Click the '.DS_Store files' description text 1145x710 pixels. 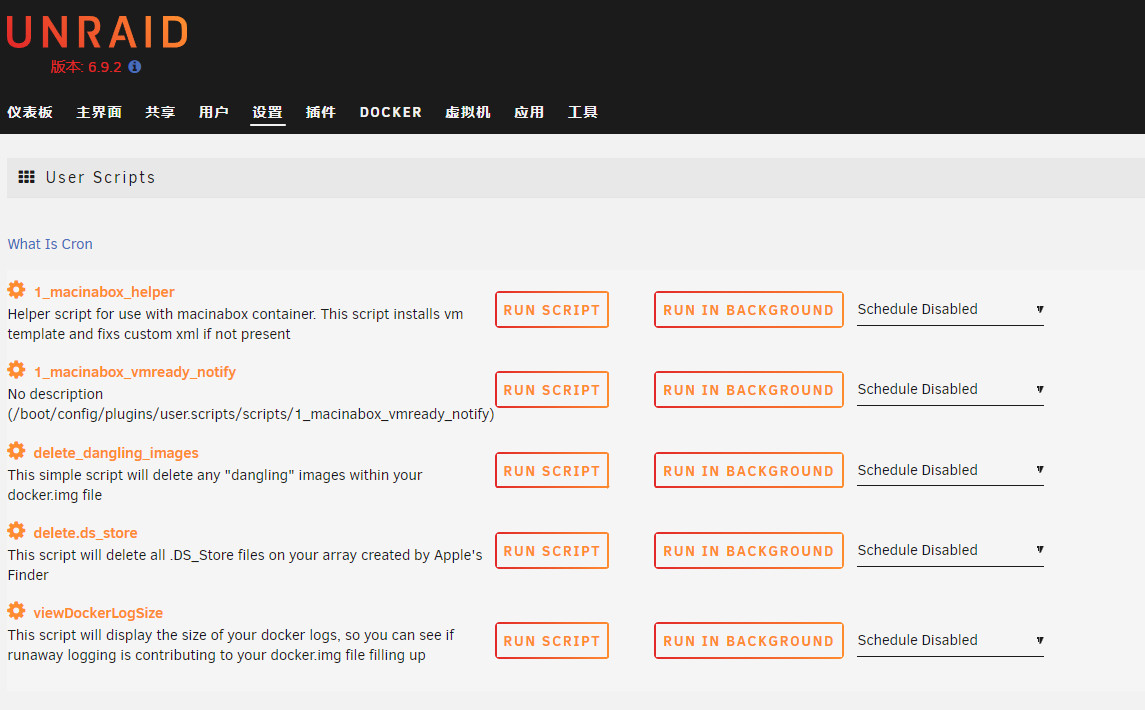pyautogui.click(x=245, y=565)
